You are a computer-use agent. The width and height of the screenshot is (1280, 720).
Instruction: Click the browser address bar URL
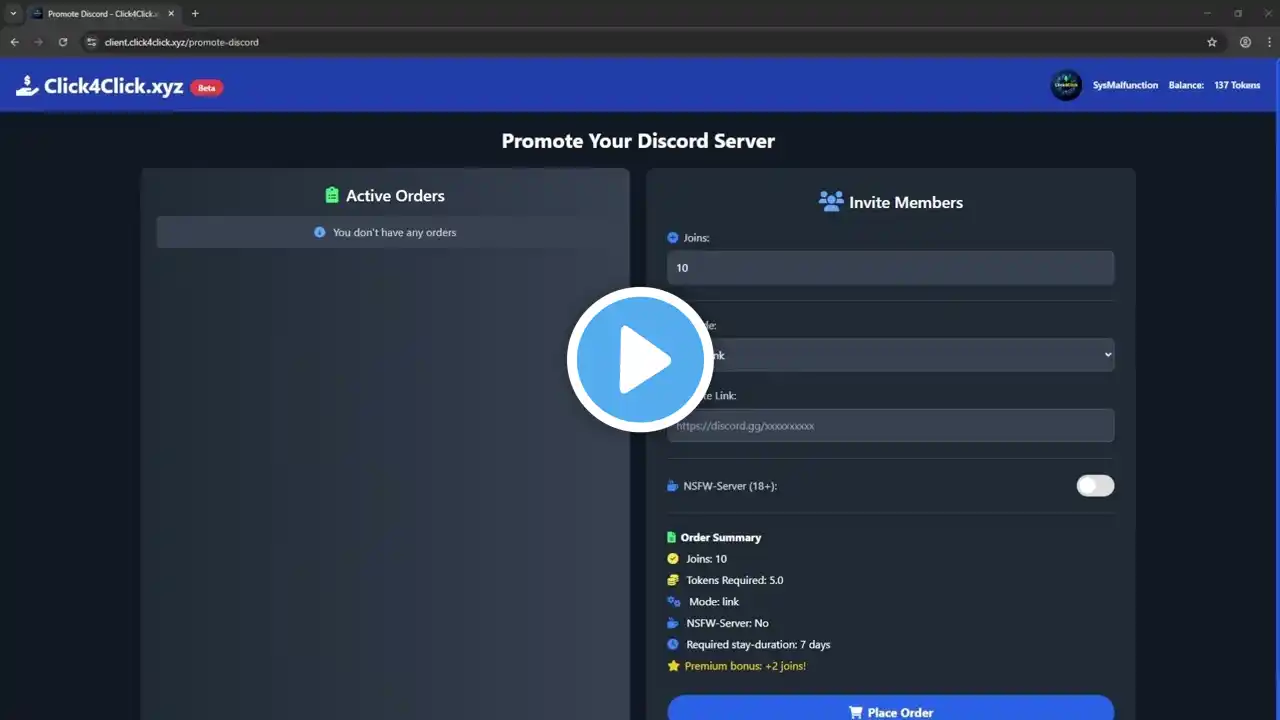(x=182, y=42)
